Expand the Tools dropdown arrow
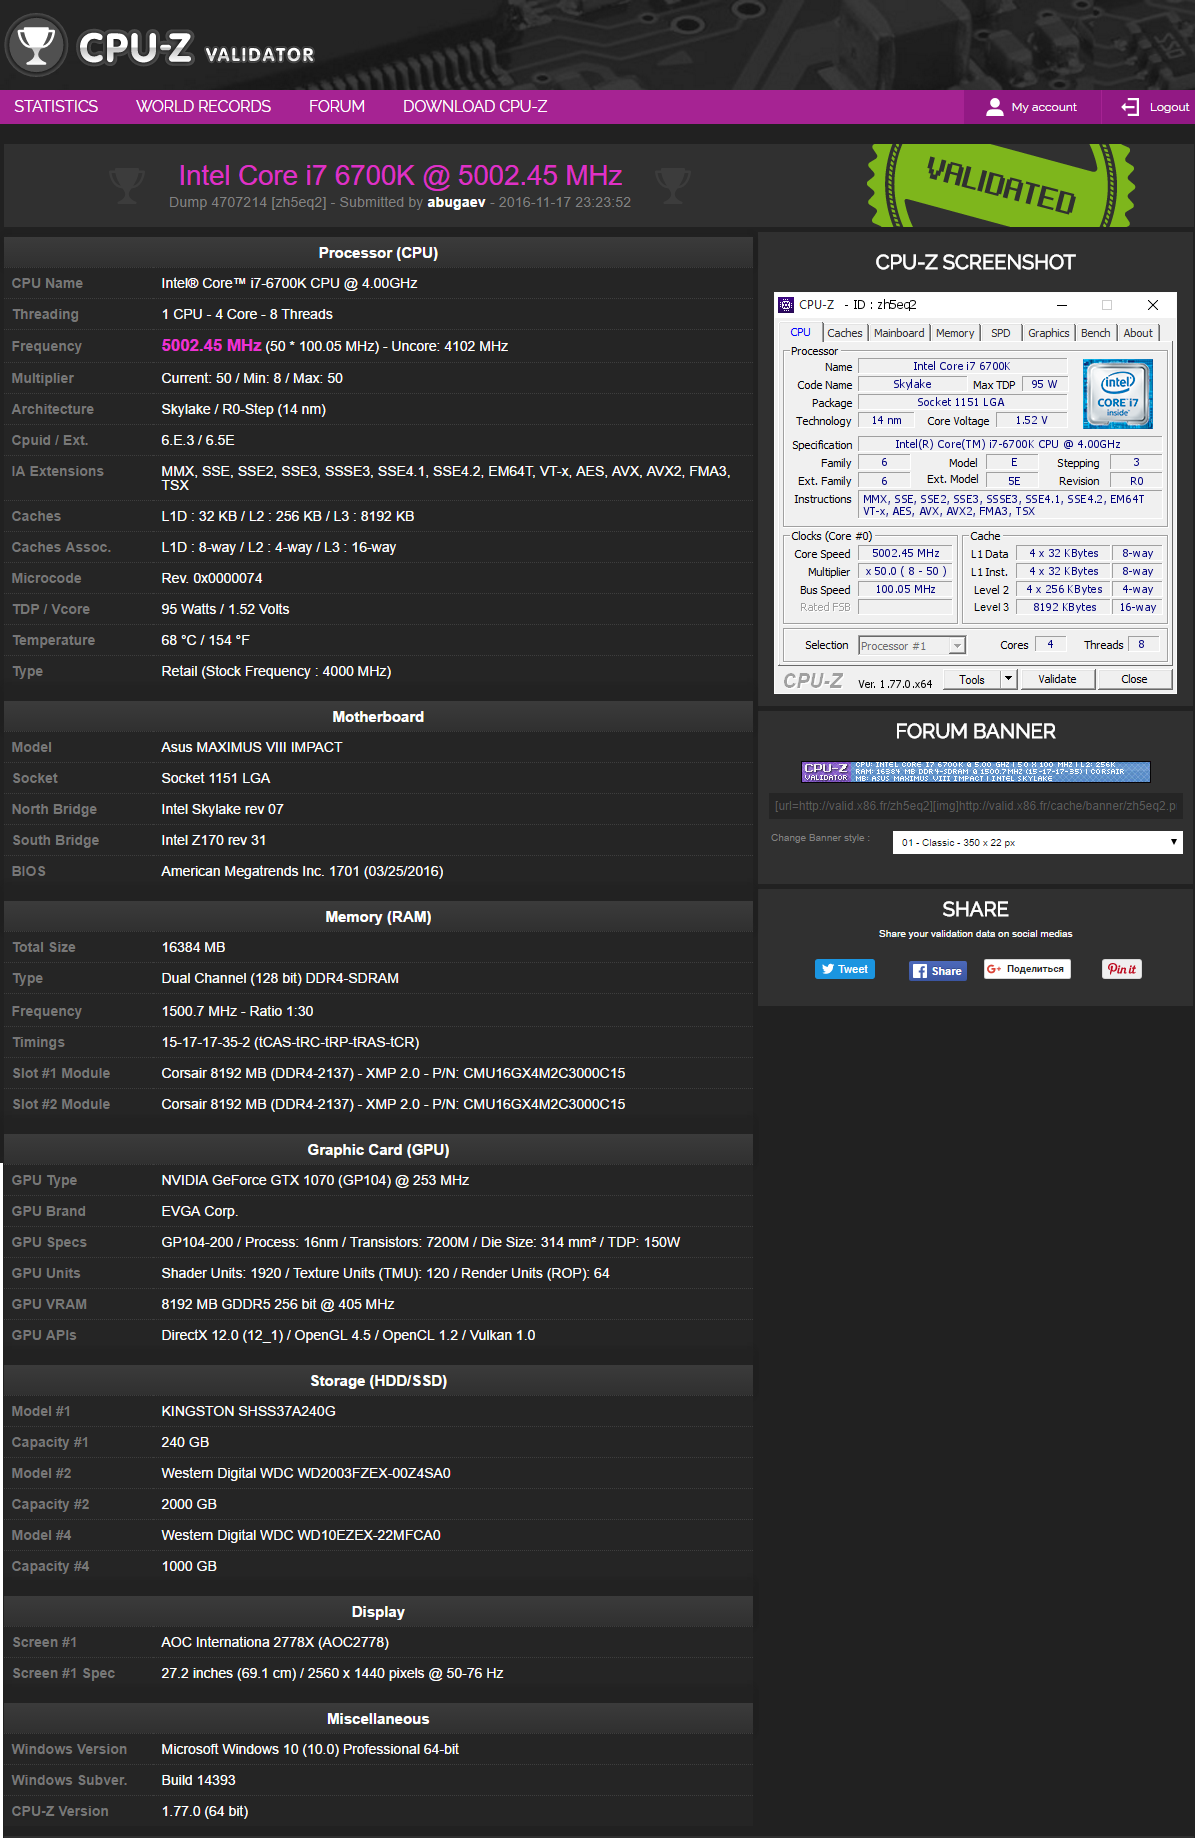 click(1008, 679)
